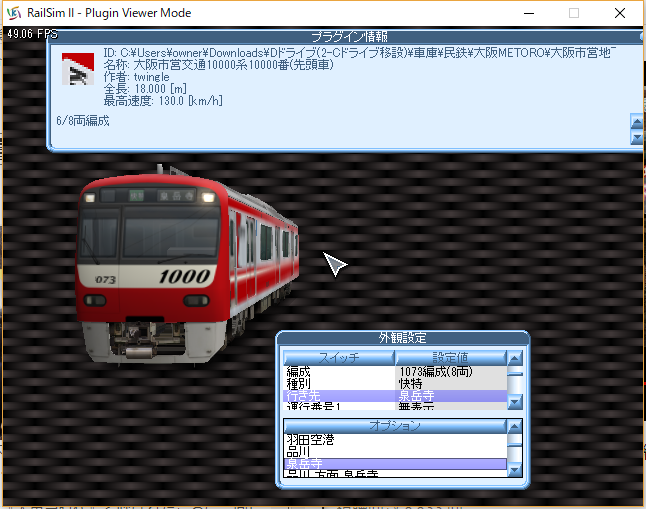
Task: Click the 外観設定 panel title bar
Action: 403,338
